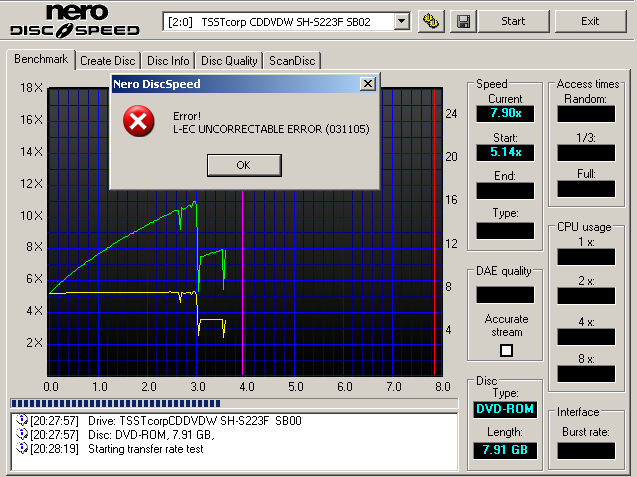Select the TSSTcorp CDDVDW SH-S223F drive combo box

click(x=286, y=21)
